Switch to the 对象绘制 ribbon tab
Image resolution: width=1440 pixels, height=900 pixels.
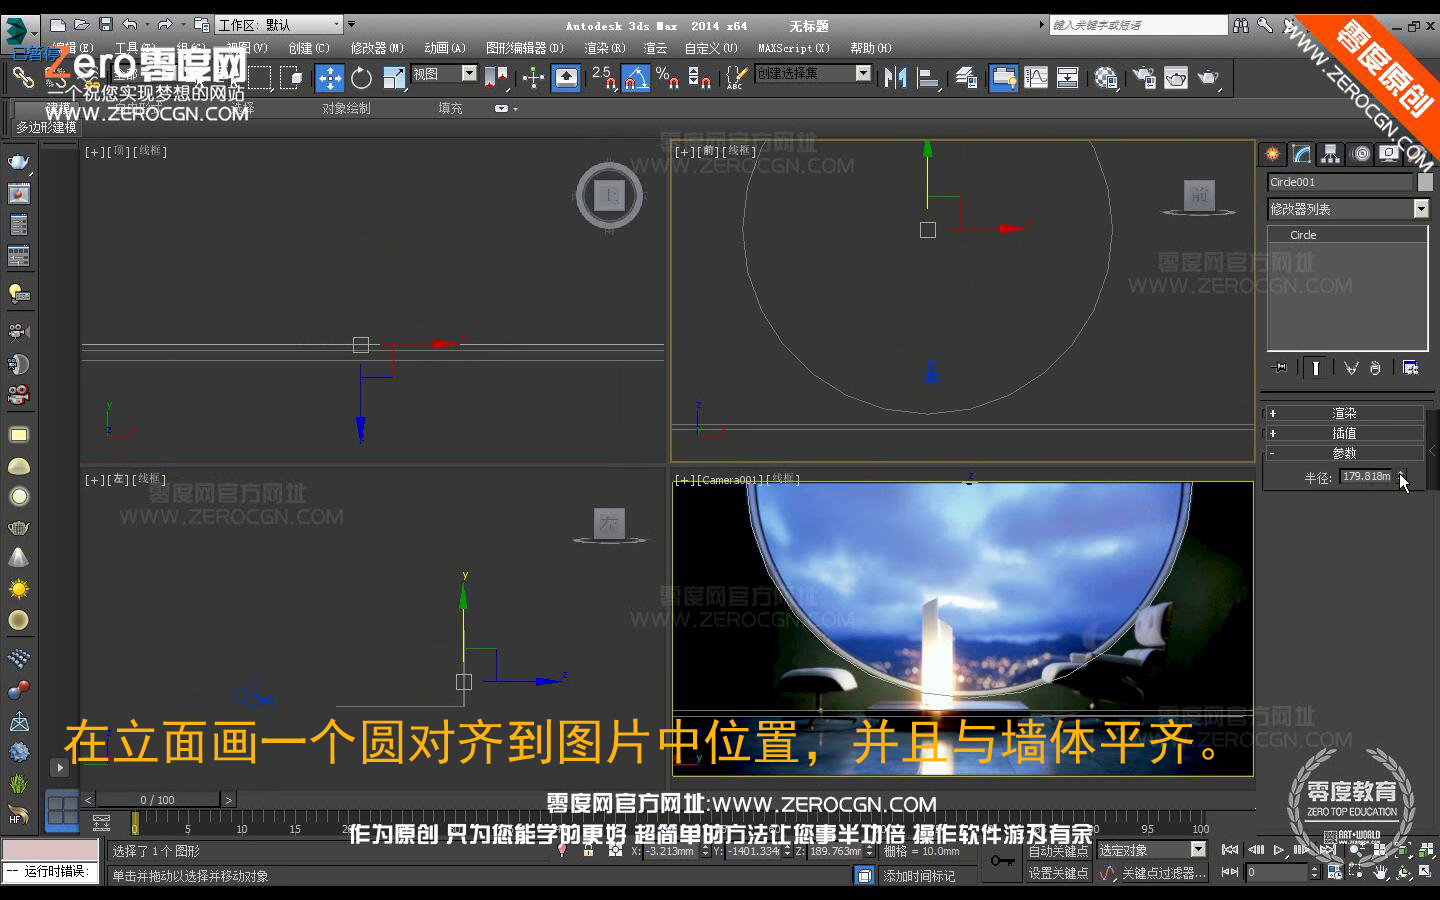346,108
